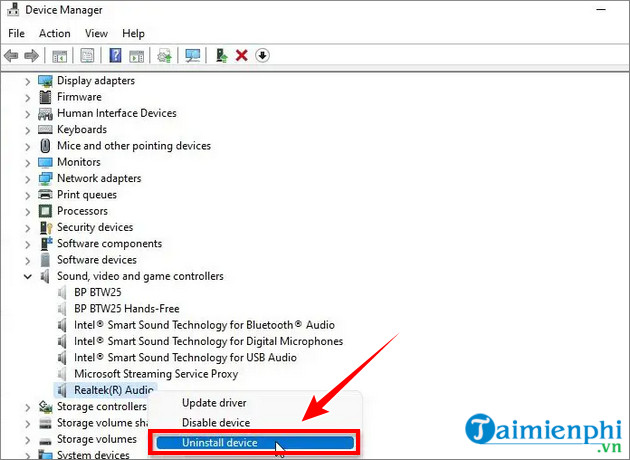Select the Realtek(R) Audio device
630x460 pixels.
coord(114,390)
